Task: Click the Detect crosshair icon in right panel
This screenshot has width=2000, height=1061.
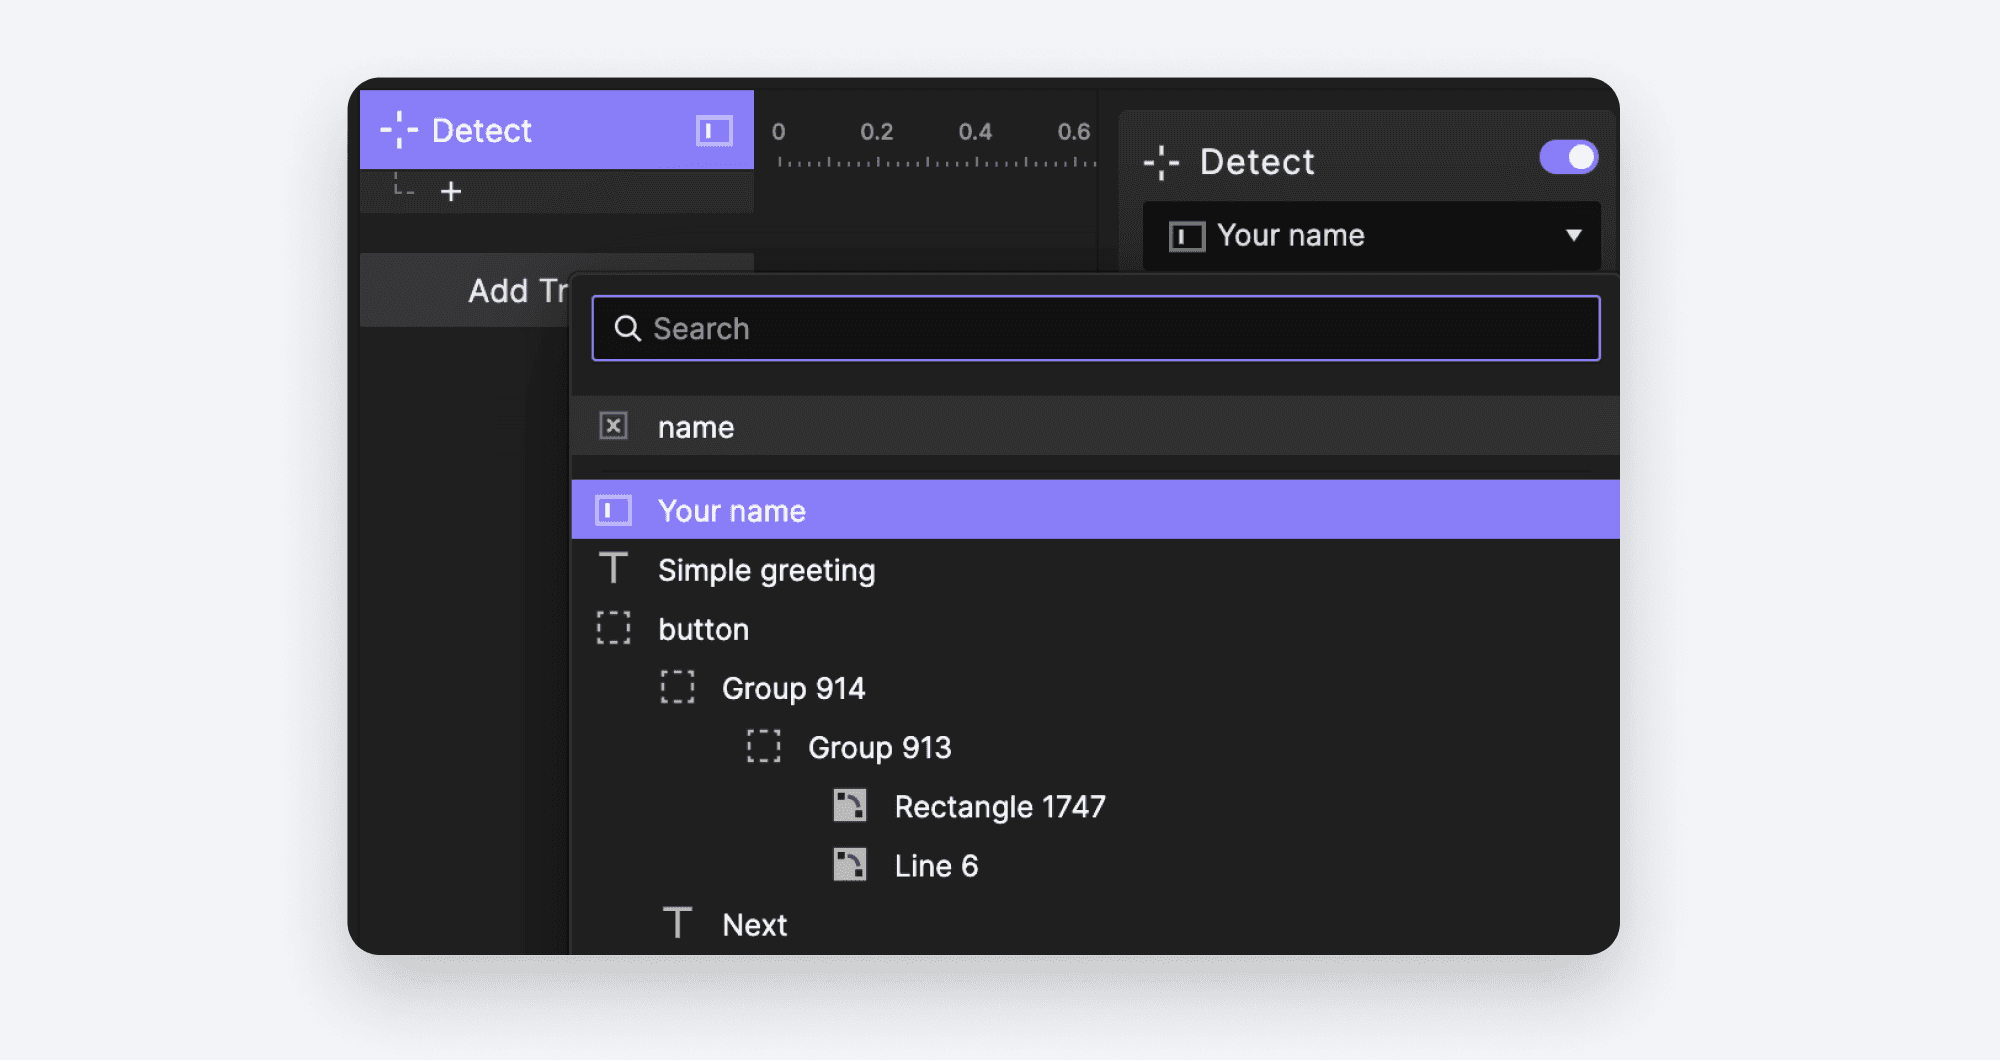Action: click(1161, 162)
